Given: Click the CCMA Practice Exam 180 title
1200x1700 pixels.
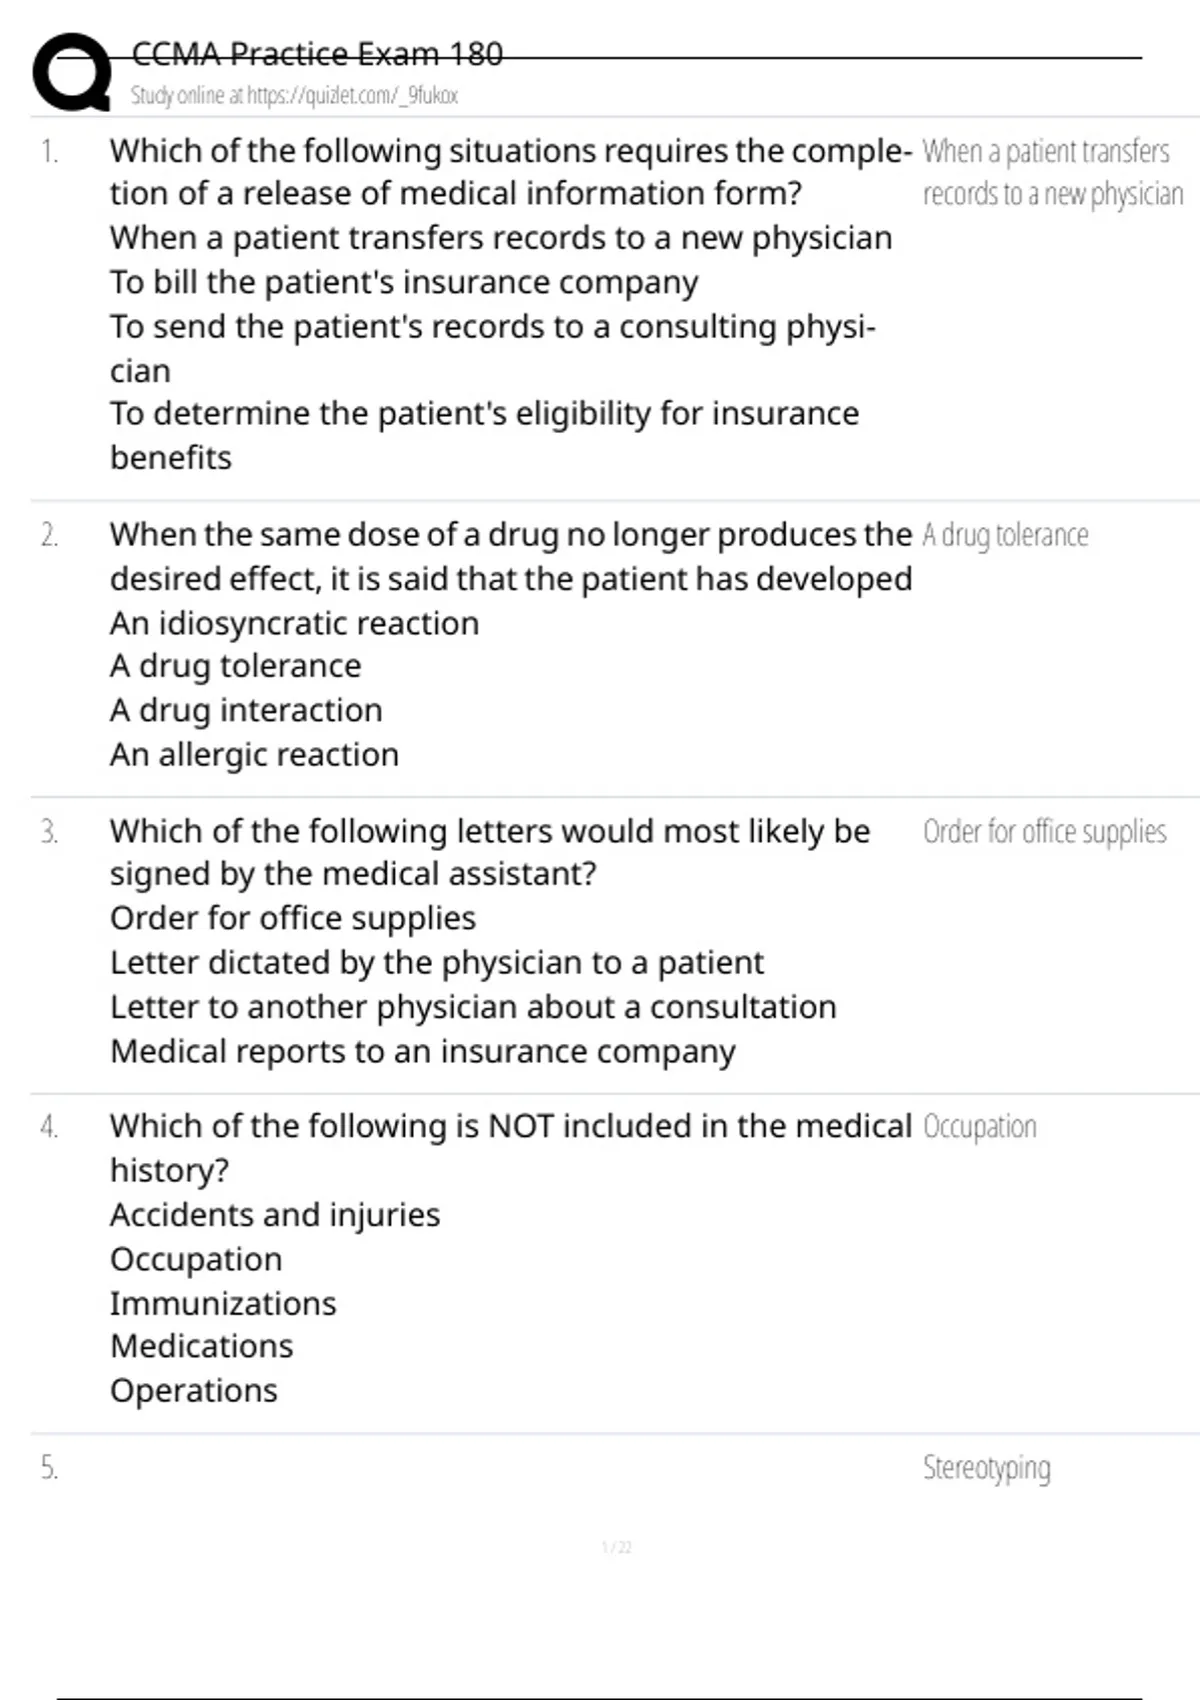Looking at the screenshot, I should pyautogui.click(x=316, y=54).
